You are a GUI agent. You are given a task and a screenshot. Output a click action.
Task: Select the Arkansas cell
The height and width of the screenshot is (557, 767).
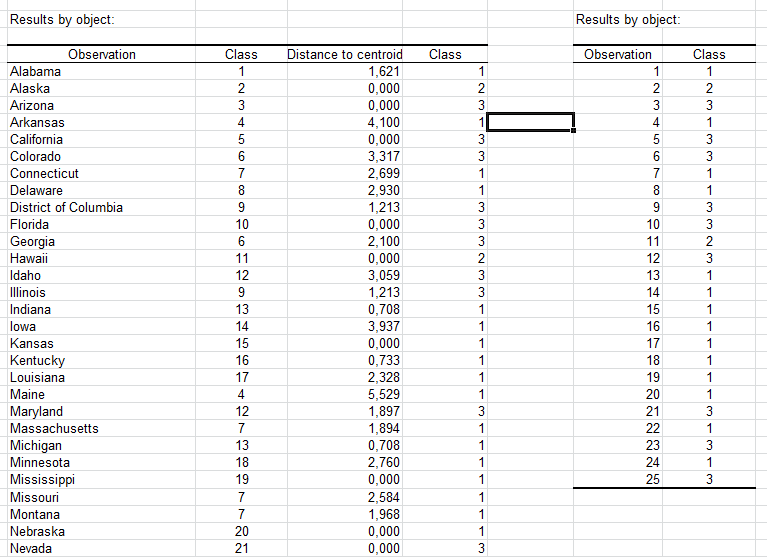[x=101, y=122]
